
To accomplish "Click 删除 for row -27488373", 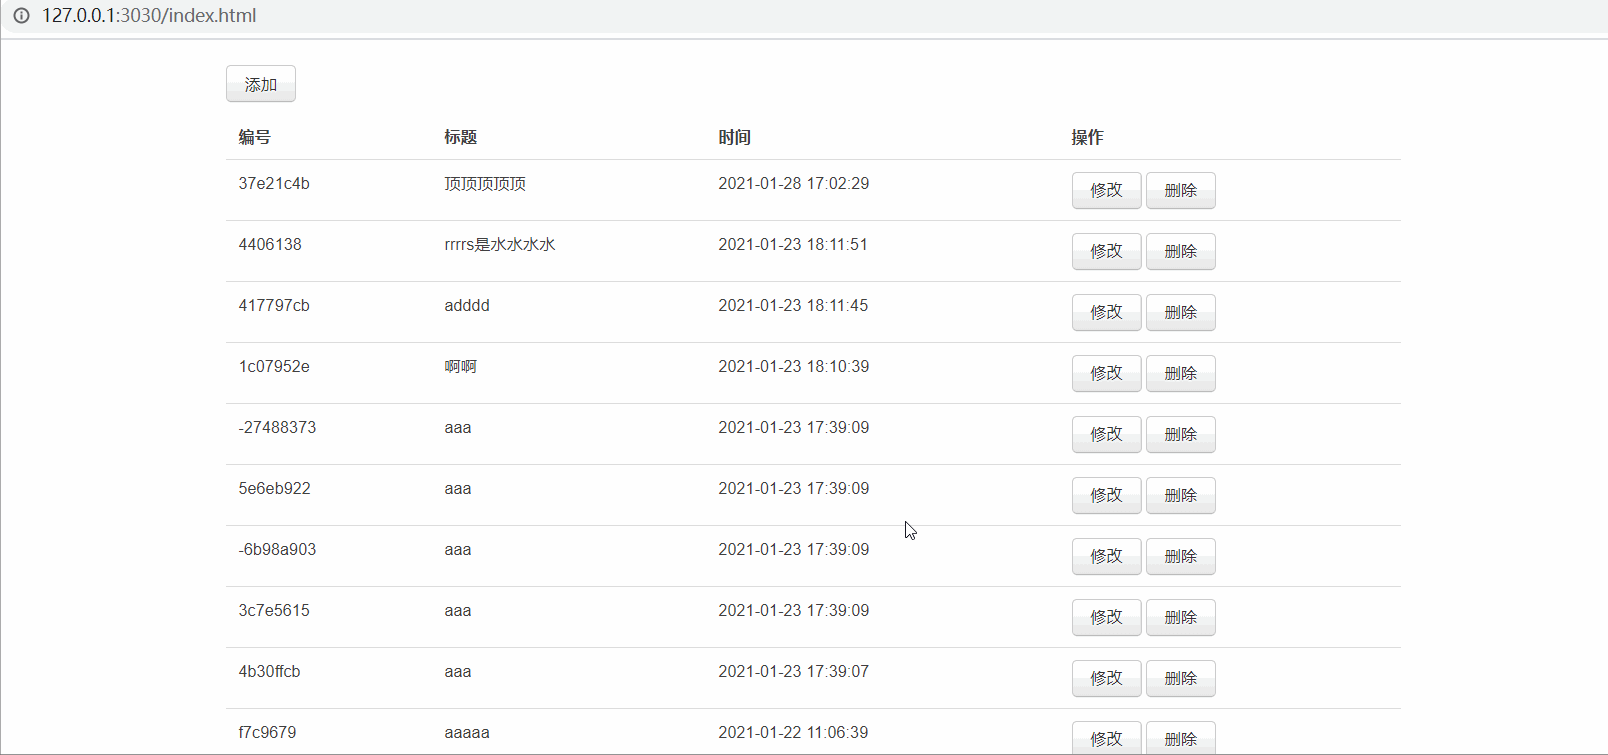I will click(x=1181, y=434).
